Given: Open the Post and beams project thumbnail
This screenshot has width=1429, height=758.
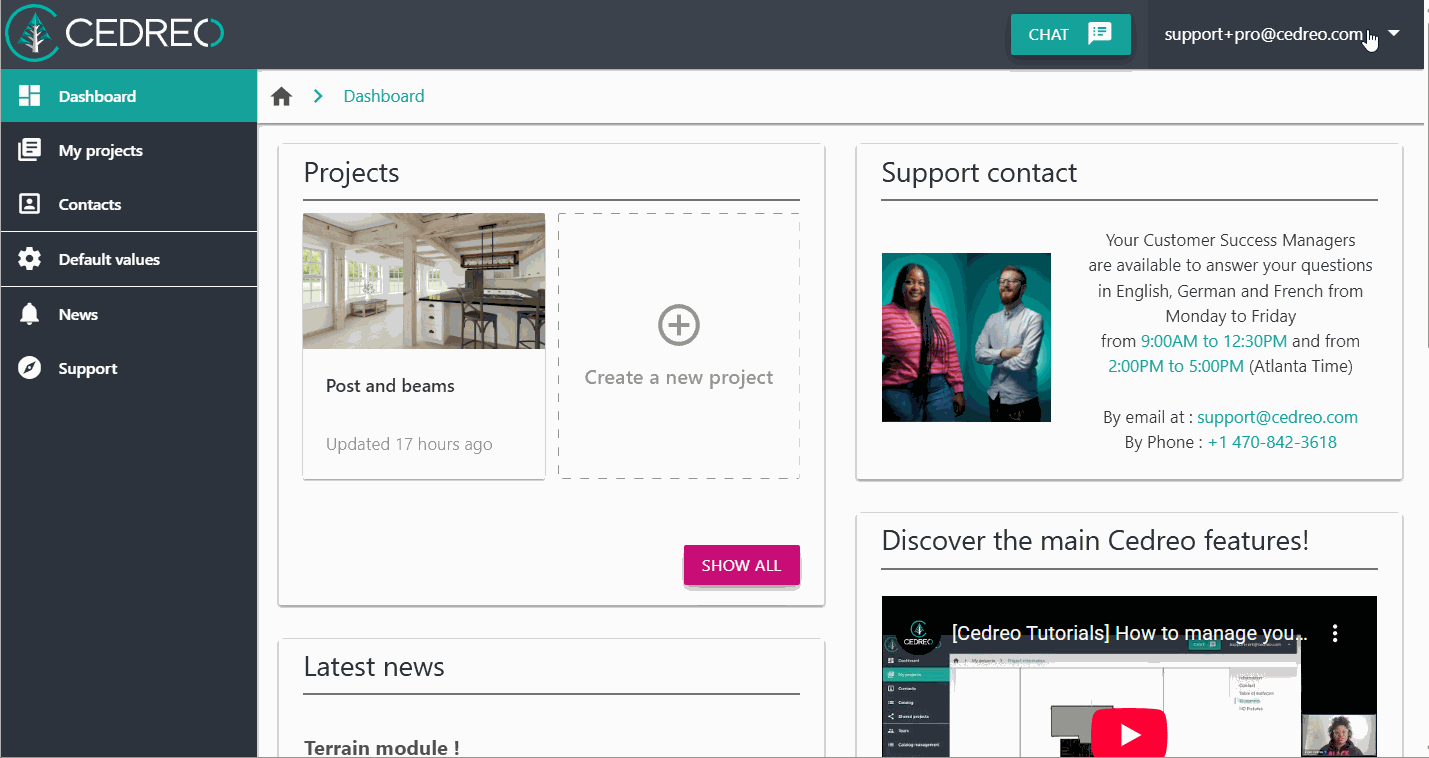Looking at the screenshot, I should point(424,281).
